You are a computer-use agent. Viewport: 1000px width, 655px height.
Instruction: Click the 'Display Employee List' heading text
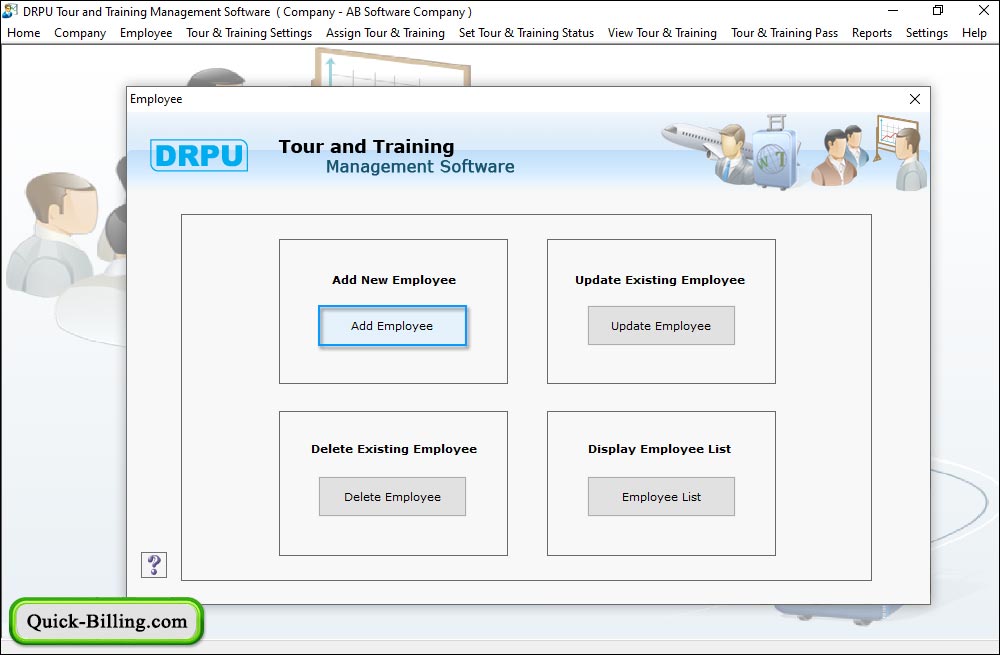[x=659, y=449]
